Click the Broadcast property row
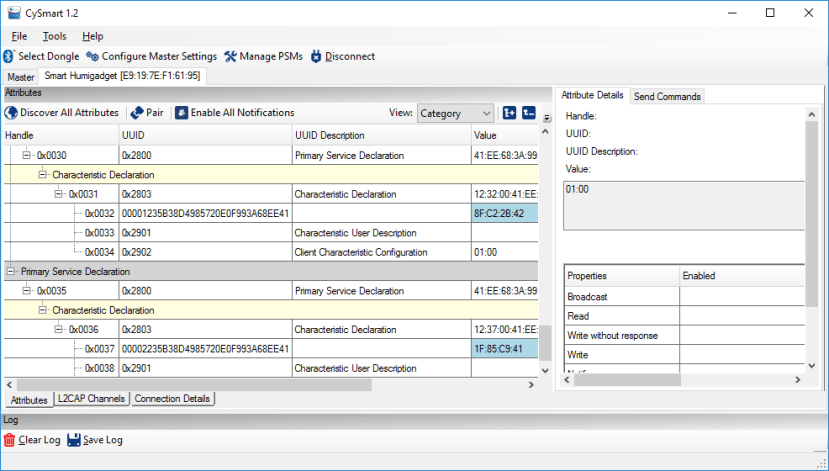 pos(685,297)
